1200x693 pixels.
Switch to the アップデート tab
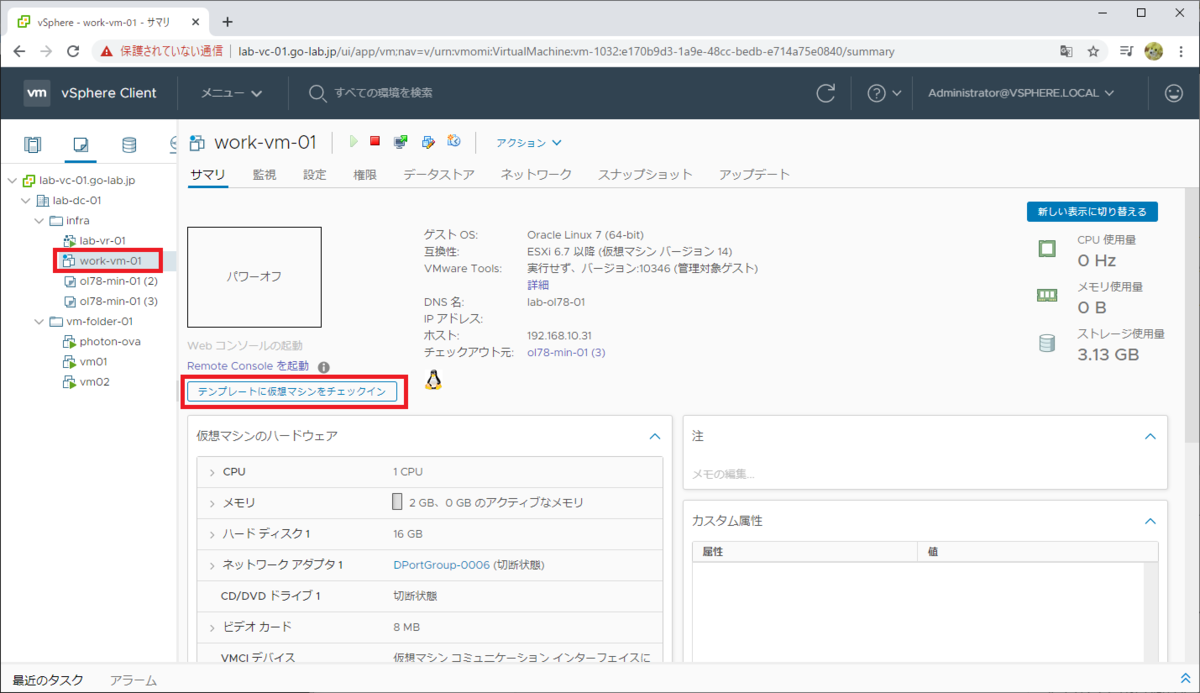point(754,174)
